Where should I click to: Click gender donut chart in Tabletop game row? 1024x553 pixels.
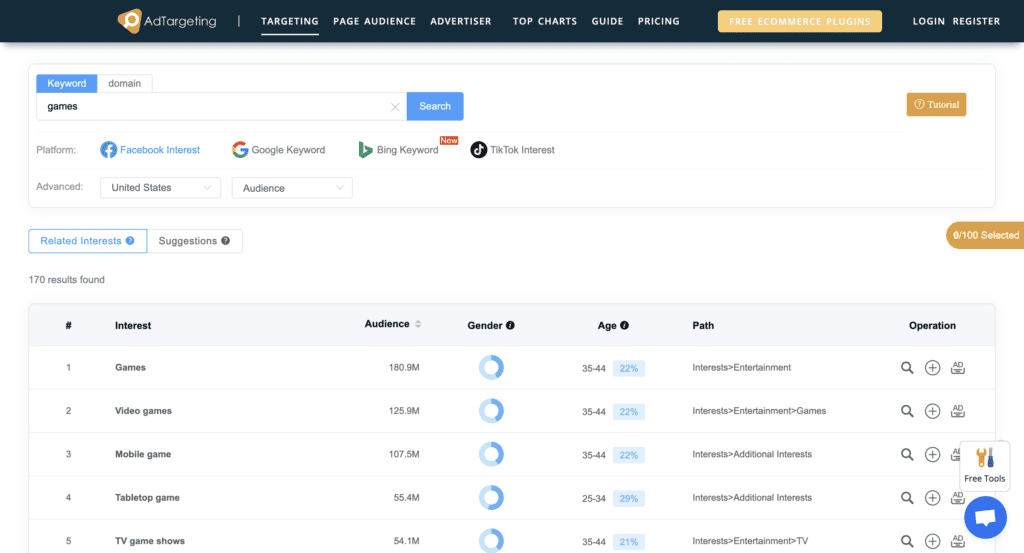click(491, 498)
